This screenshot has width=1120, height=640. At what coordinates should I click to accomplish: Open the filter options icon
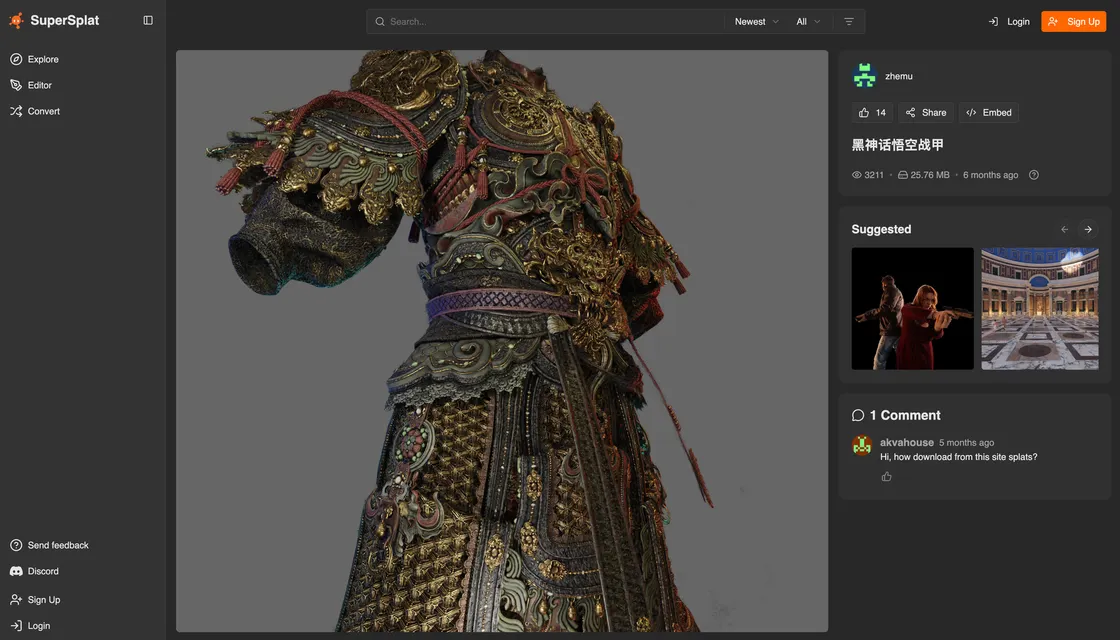tap(849, 21)
